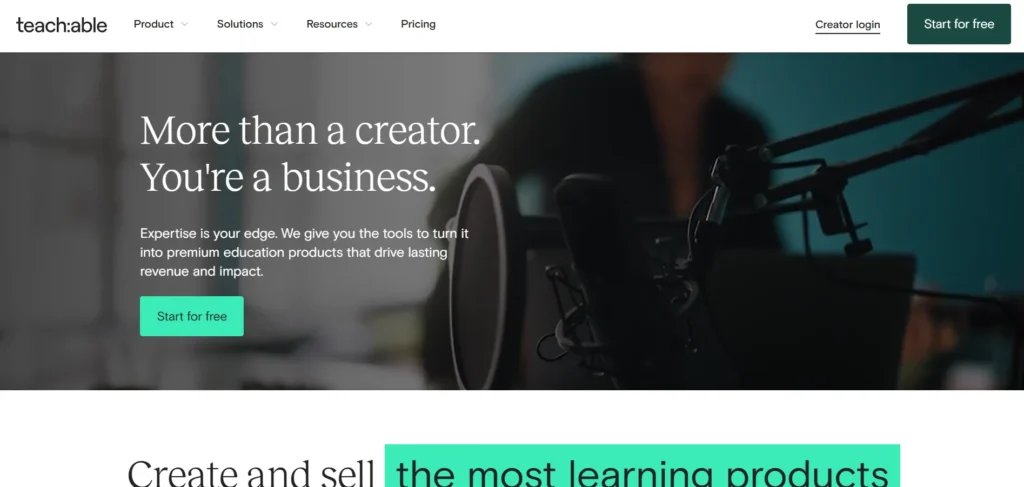Click the 'Expertise is your edge' paragraph
Screen dimensions: 1024x487
[304, 252]
